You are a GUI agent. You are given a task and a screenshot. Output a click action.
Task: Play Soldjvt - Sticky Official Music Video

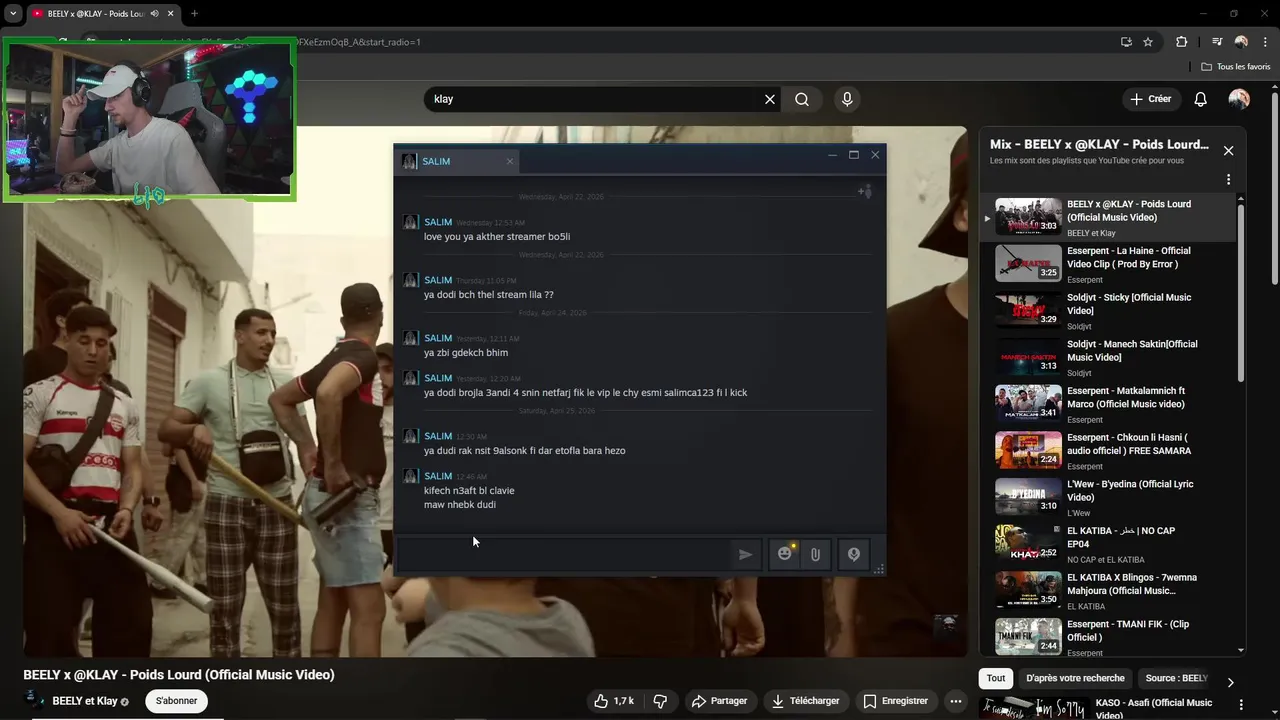click(x=1110, y=311)
